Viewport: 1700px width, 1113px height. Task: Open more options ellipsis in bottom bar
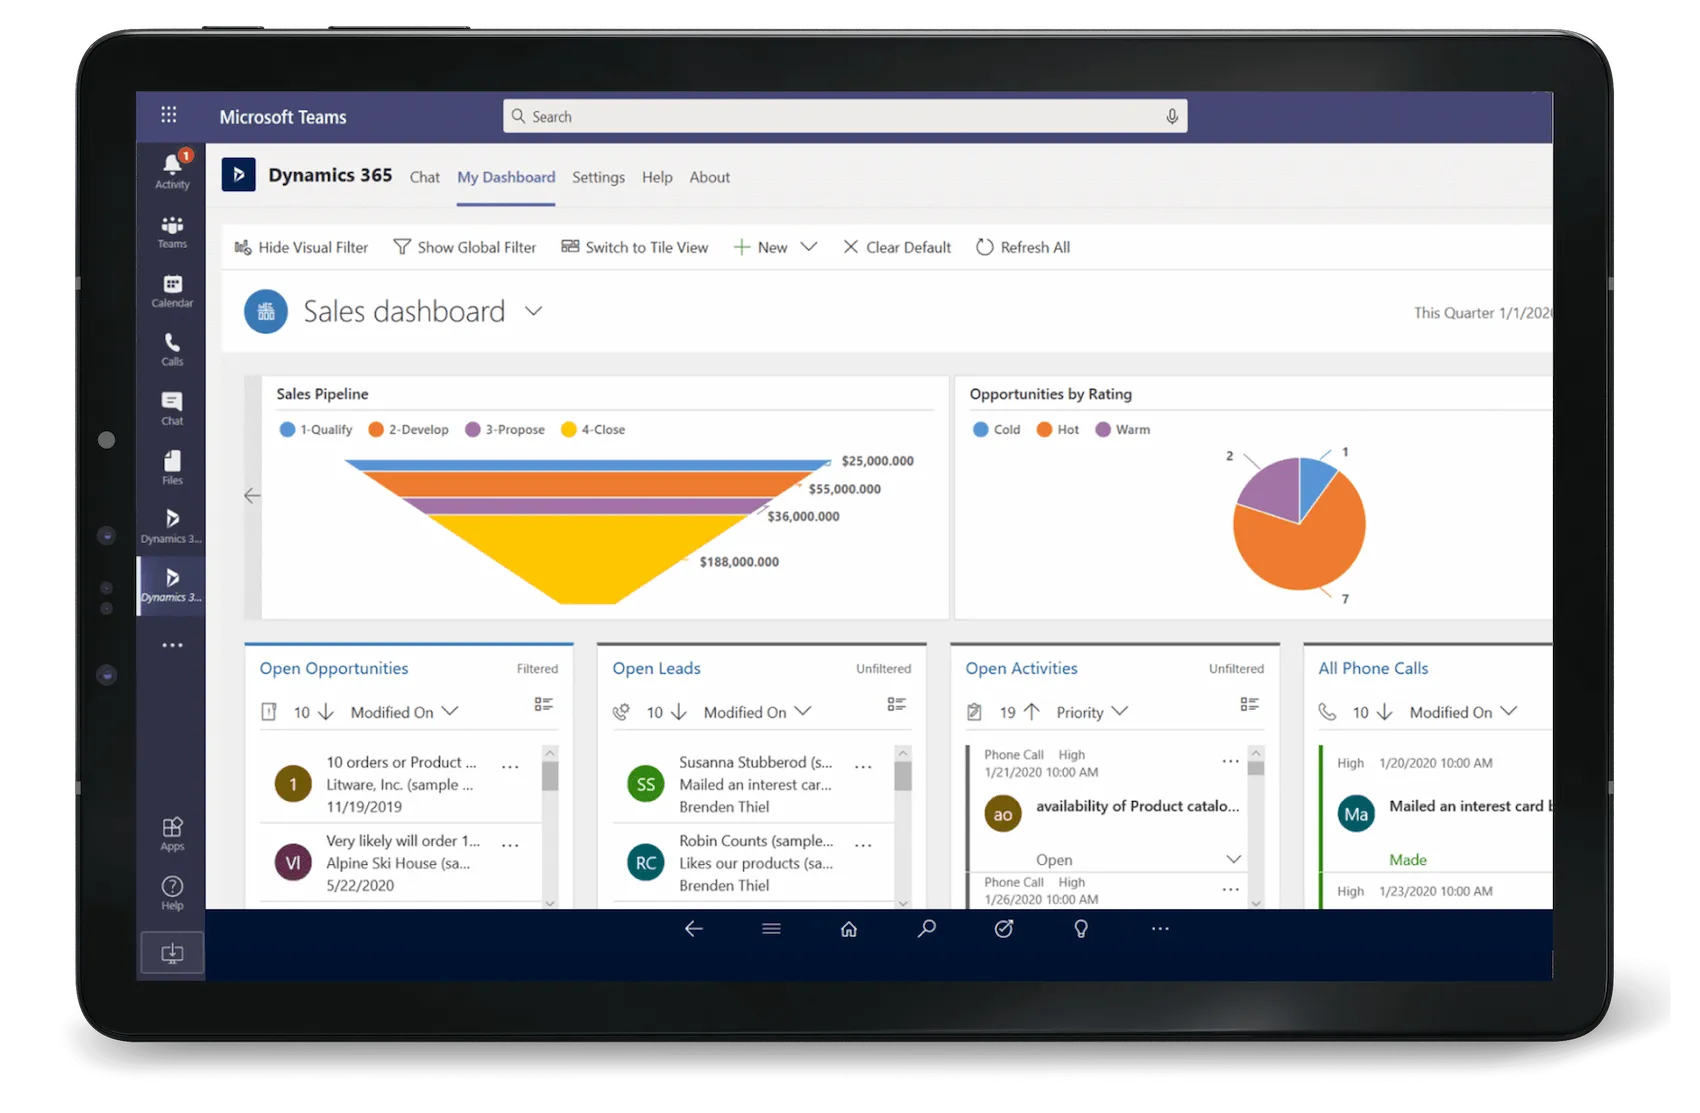(1160, 929)
